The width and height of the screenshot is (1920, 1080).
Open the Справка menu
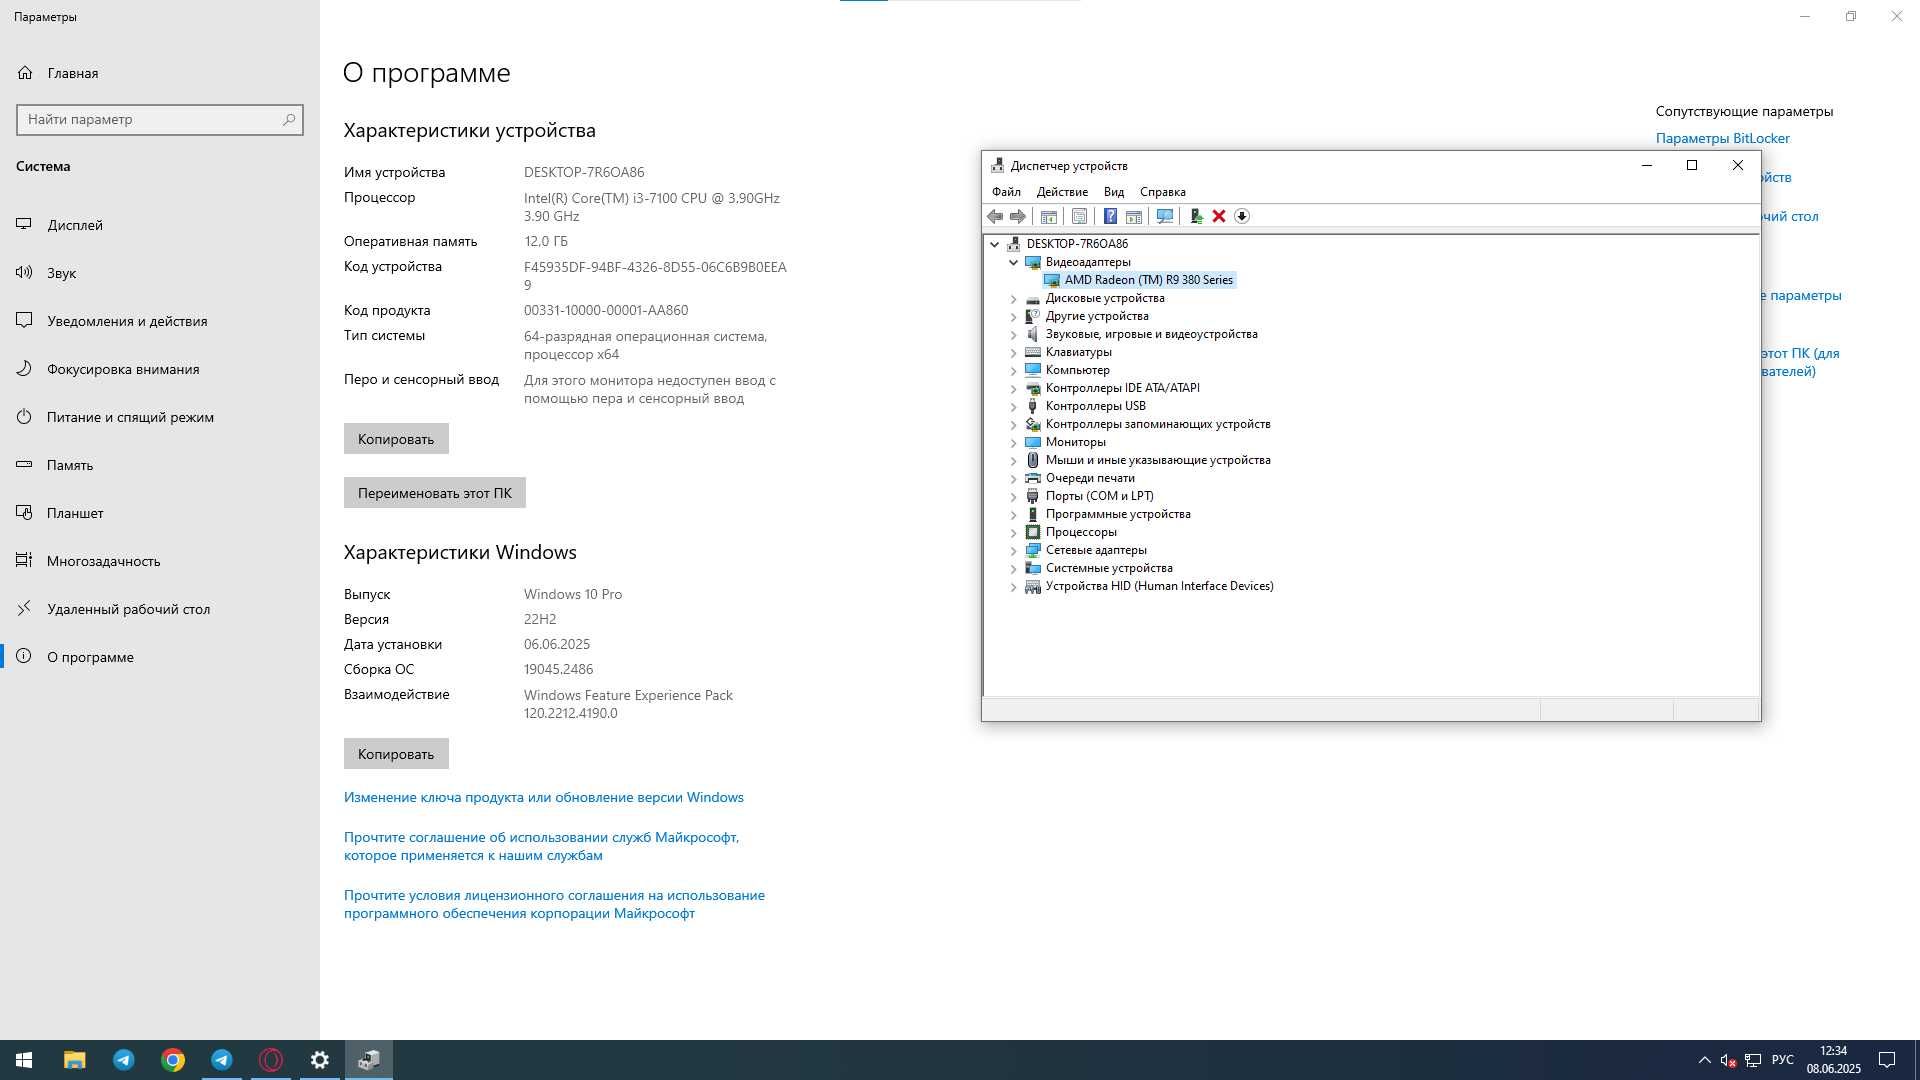point(1162,192)
